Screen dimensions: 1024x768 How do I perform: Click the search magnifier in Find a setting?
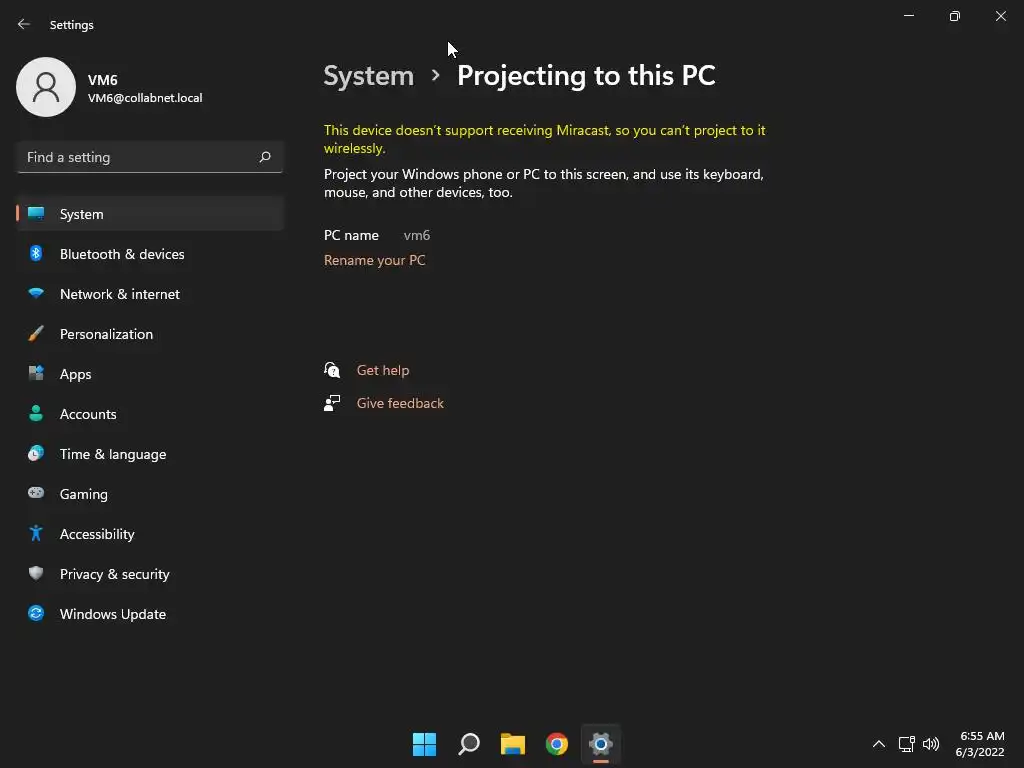(x=265, y=157)
